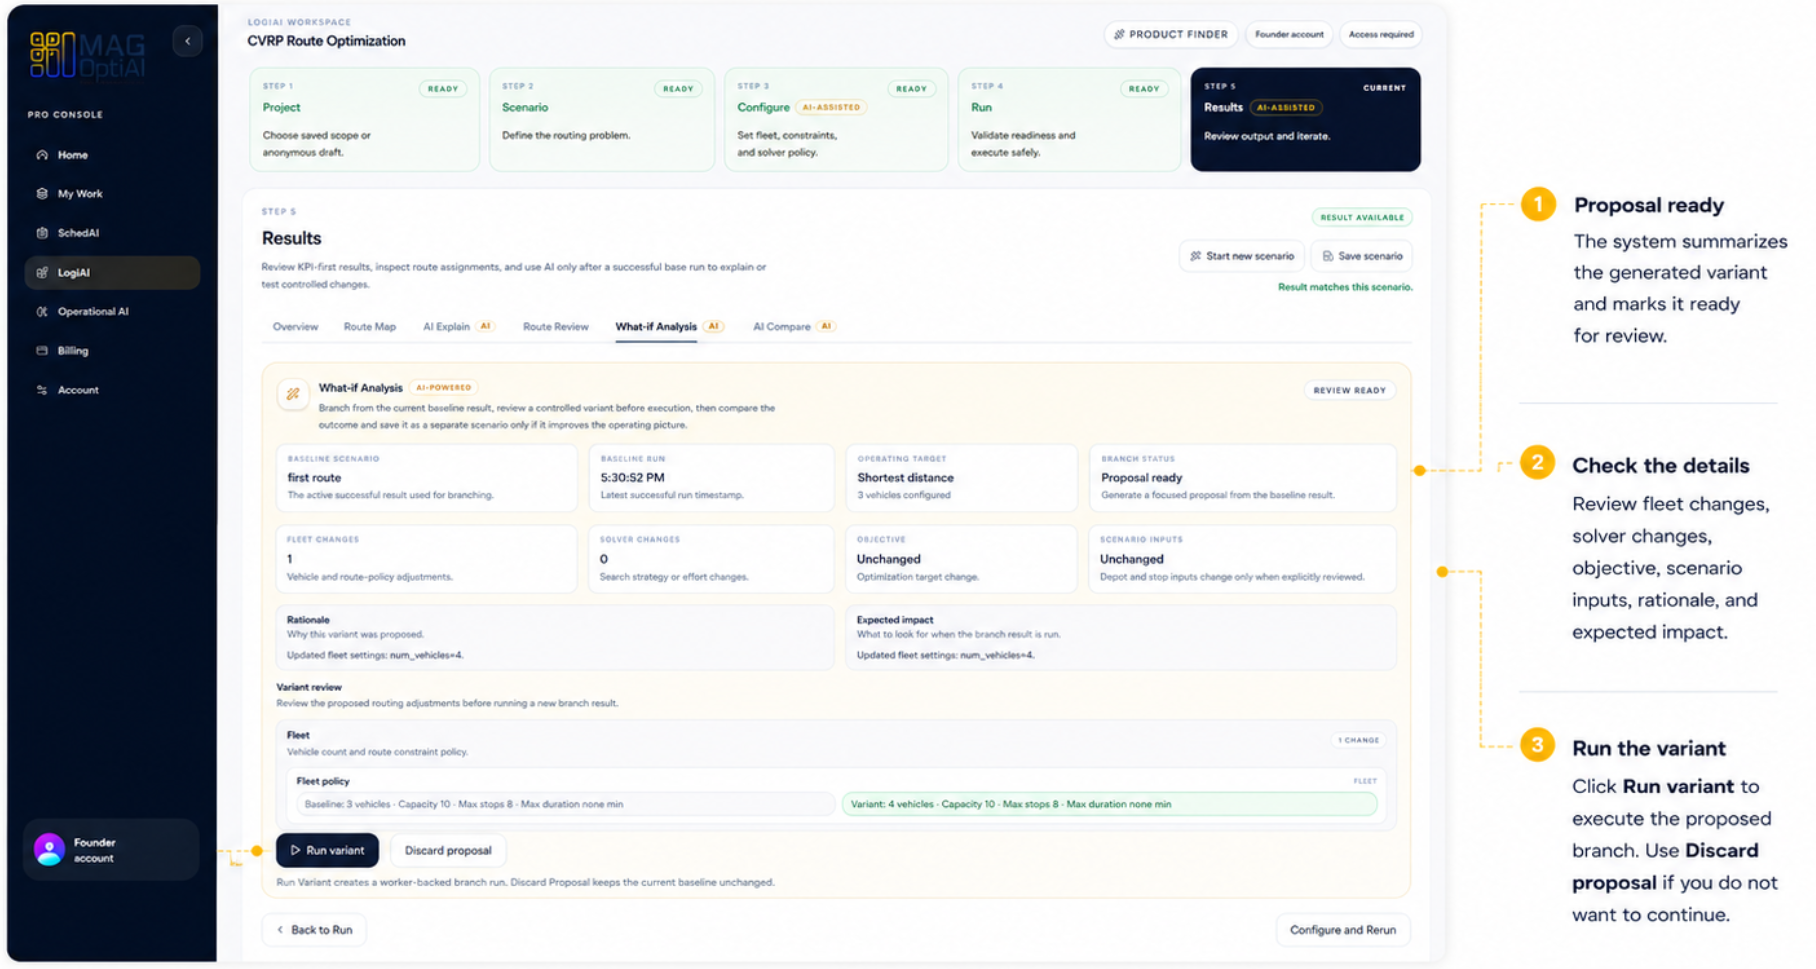Click the '1 CHANGE' fleet badge

1358,740
